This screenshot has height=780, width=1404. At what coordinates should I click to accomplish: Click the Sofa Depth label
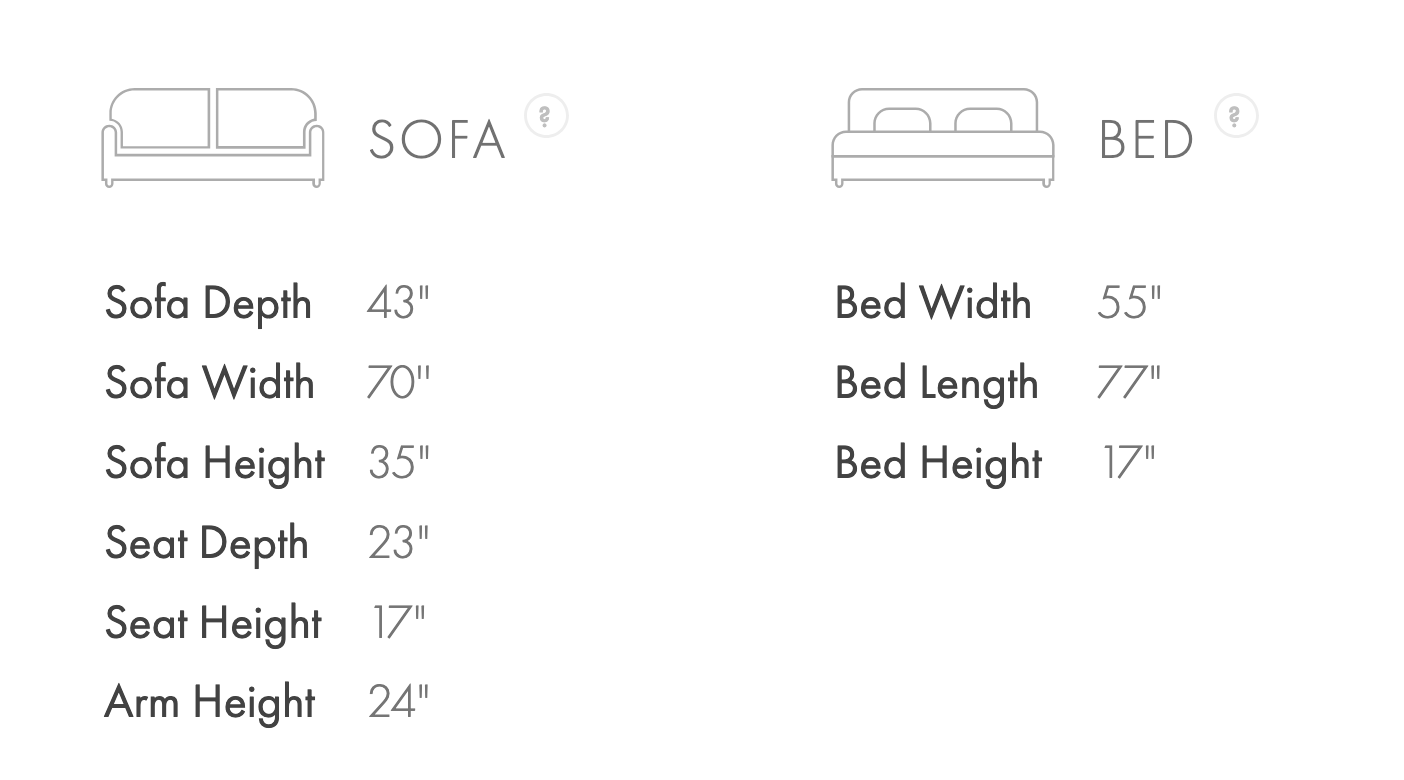(x=208, y=303)
